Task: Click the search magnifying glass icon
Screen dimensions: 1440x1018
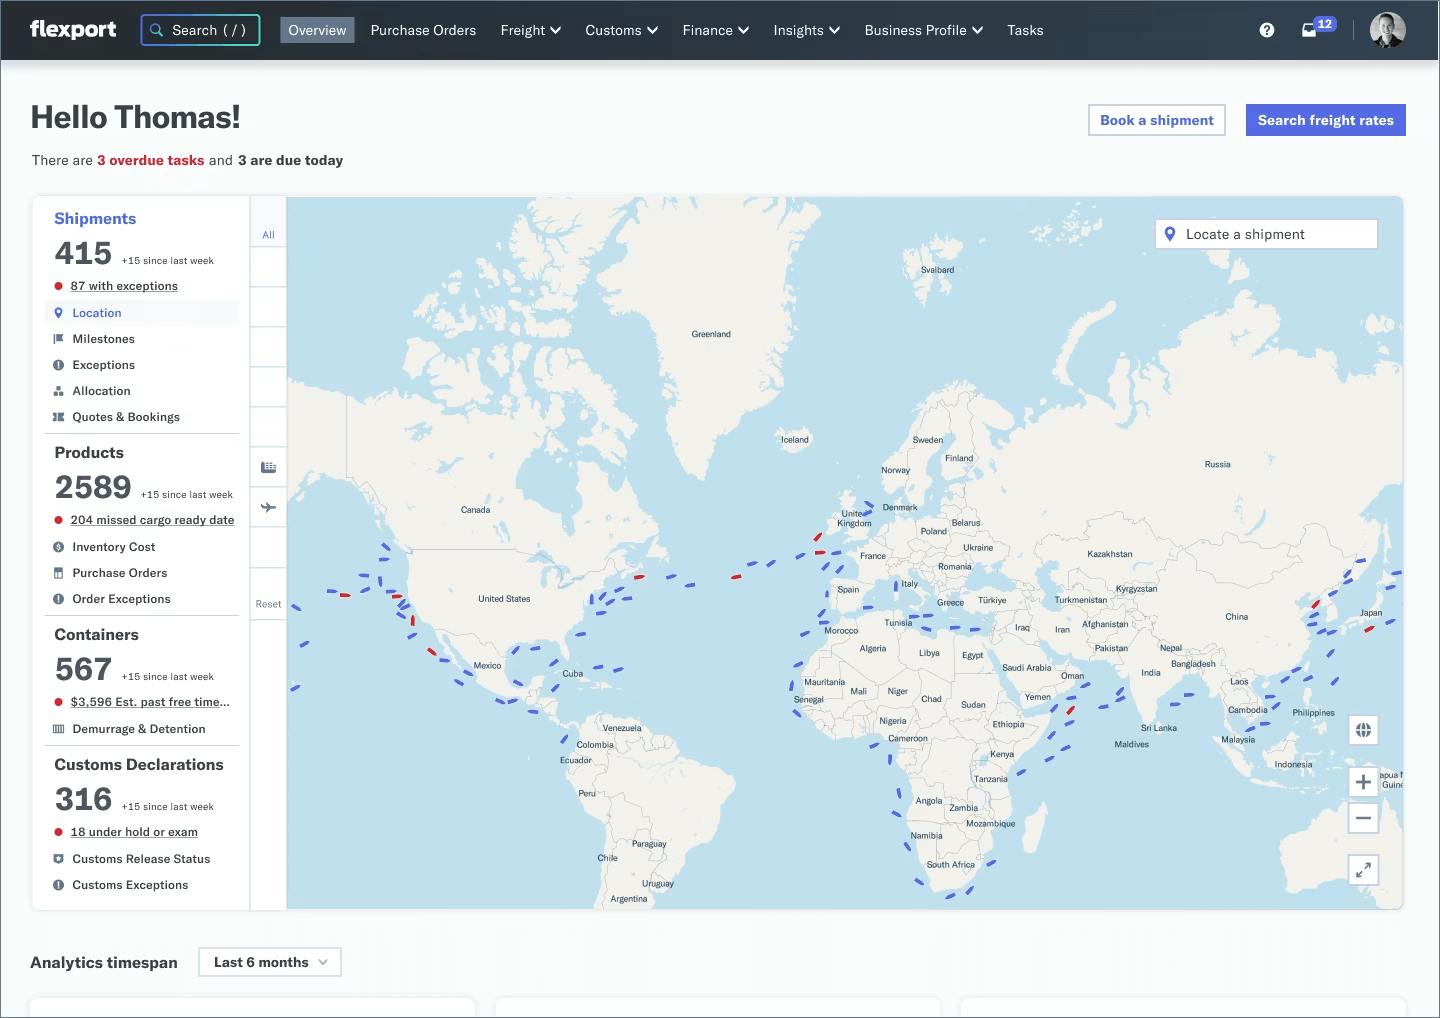Action: [x=156, y=30]
